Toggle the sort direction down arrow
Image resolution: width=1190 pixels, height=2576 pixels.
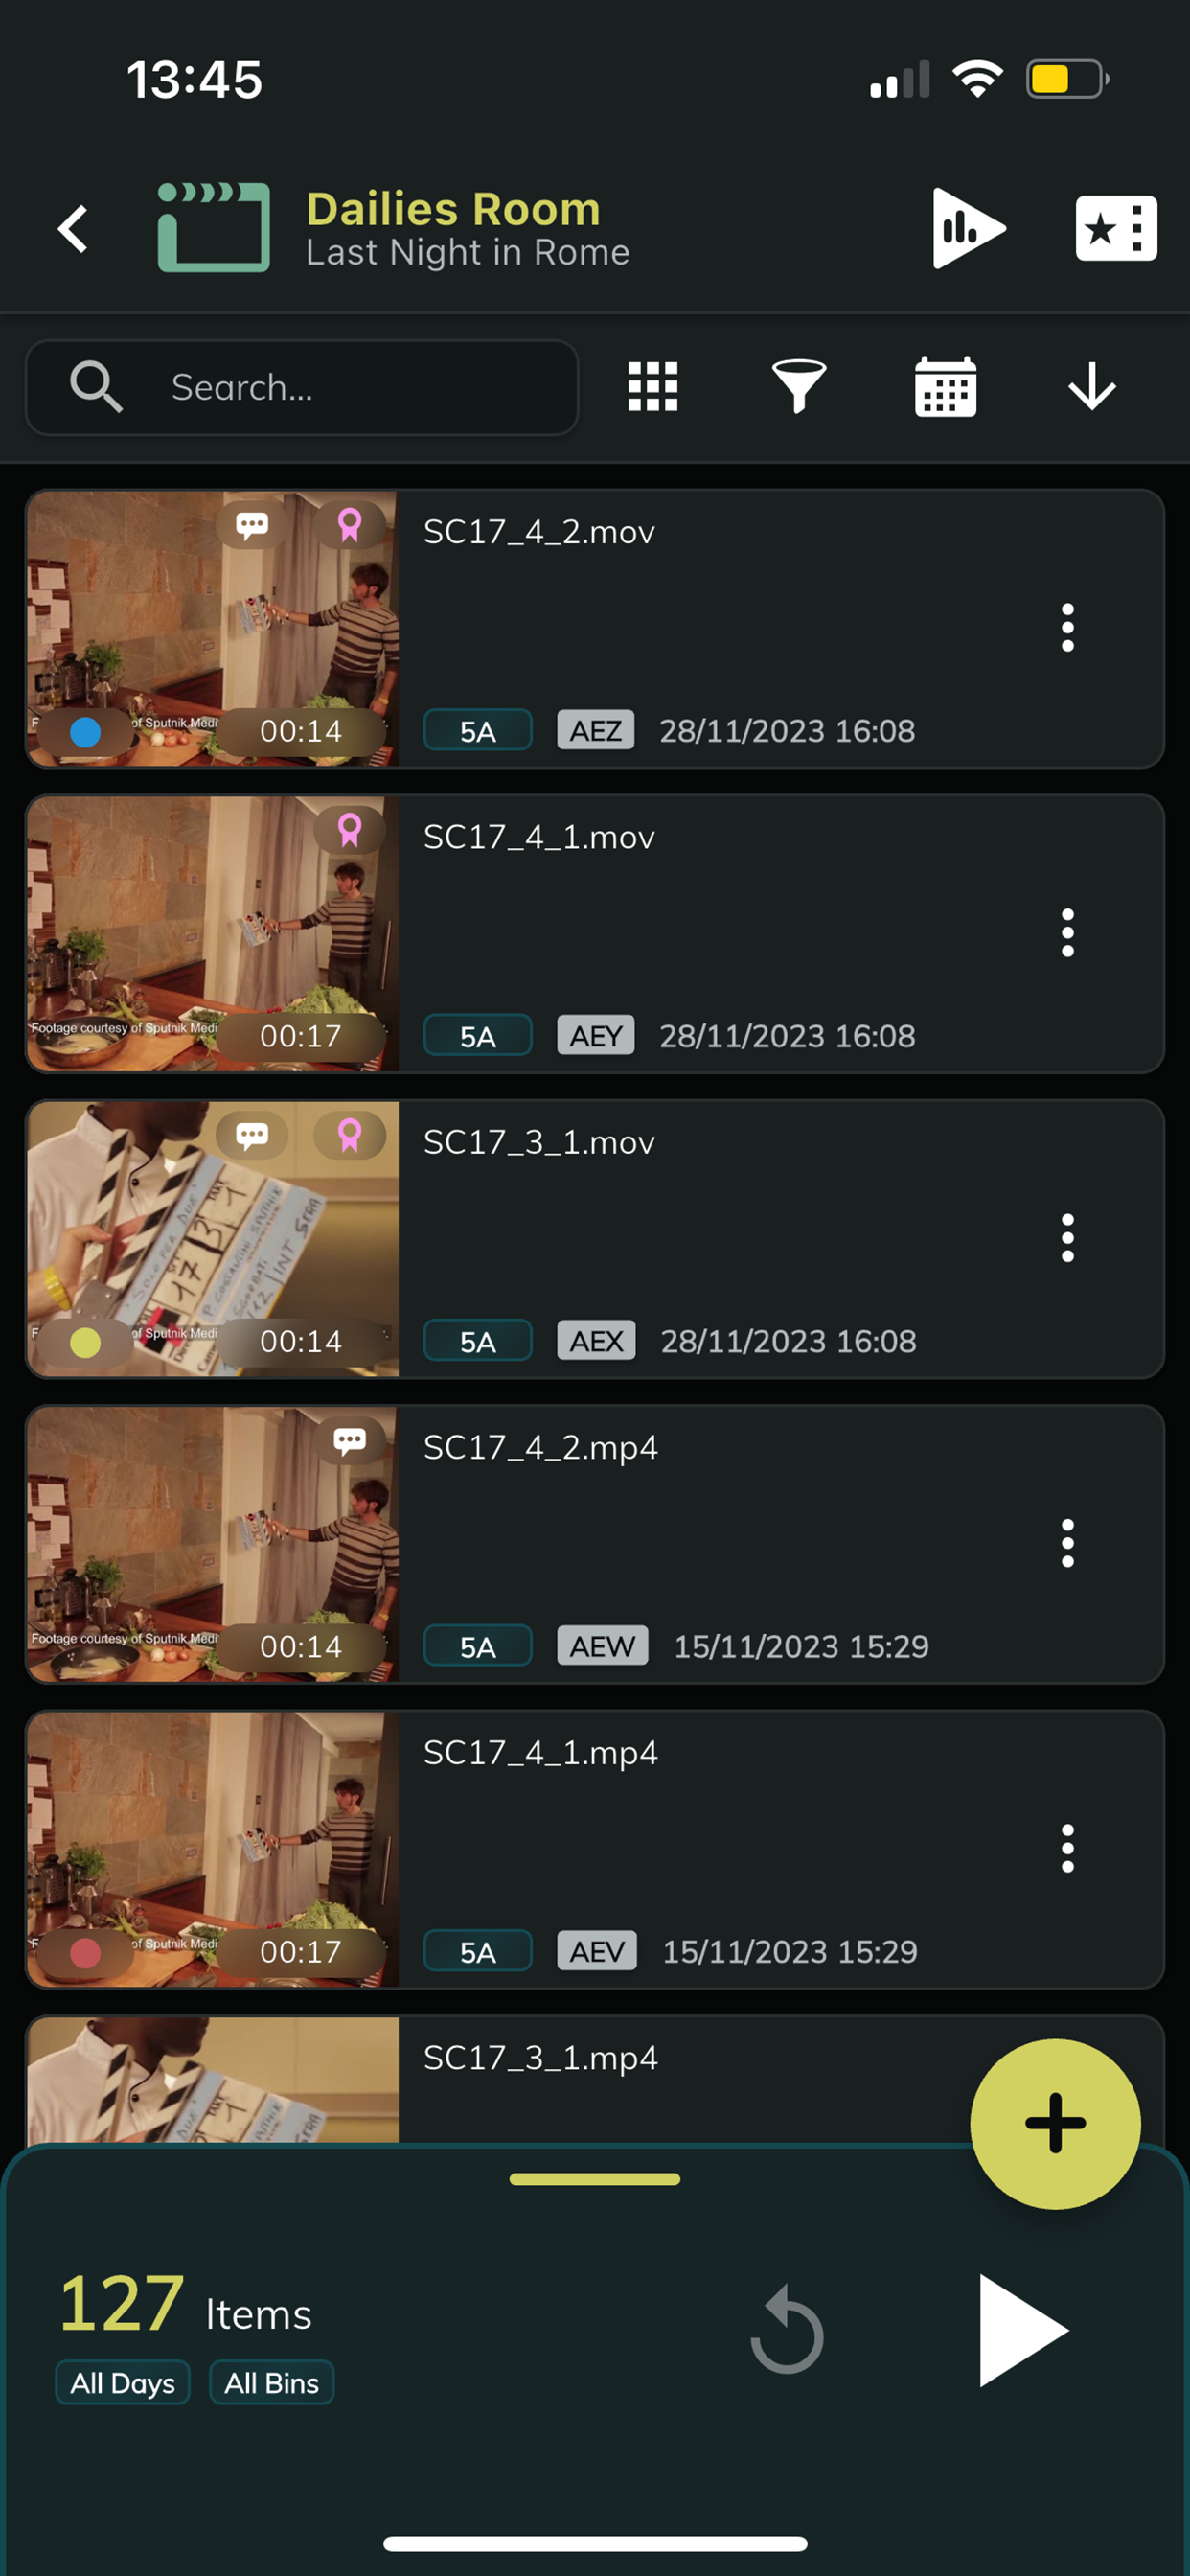pos(1091,387)
